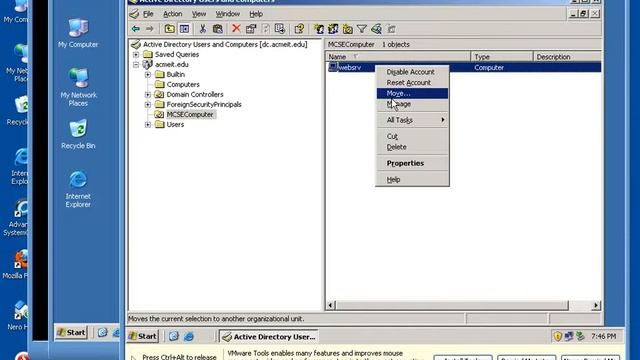This screenshot has height=360, width=640.
Task: Open the Action menu
Action: tap(173, 14)
